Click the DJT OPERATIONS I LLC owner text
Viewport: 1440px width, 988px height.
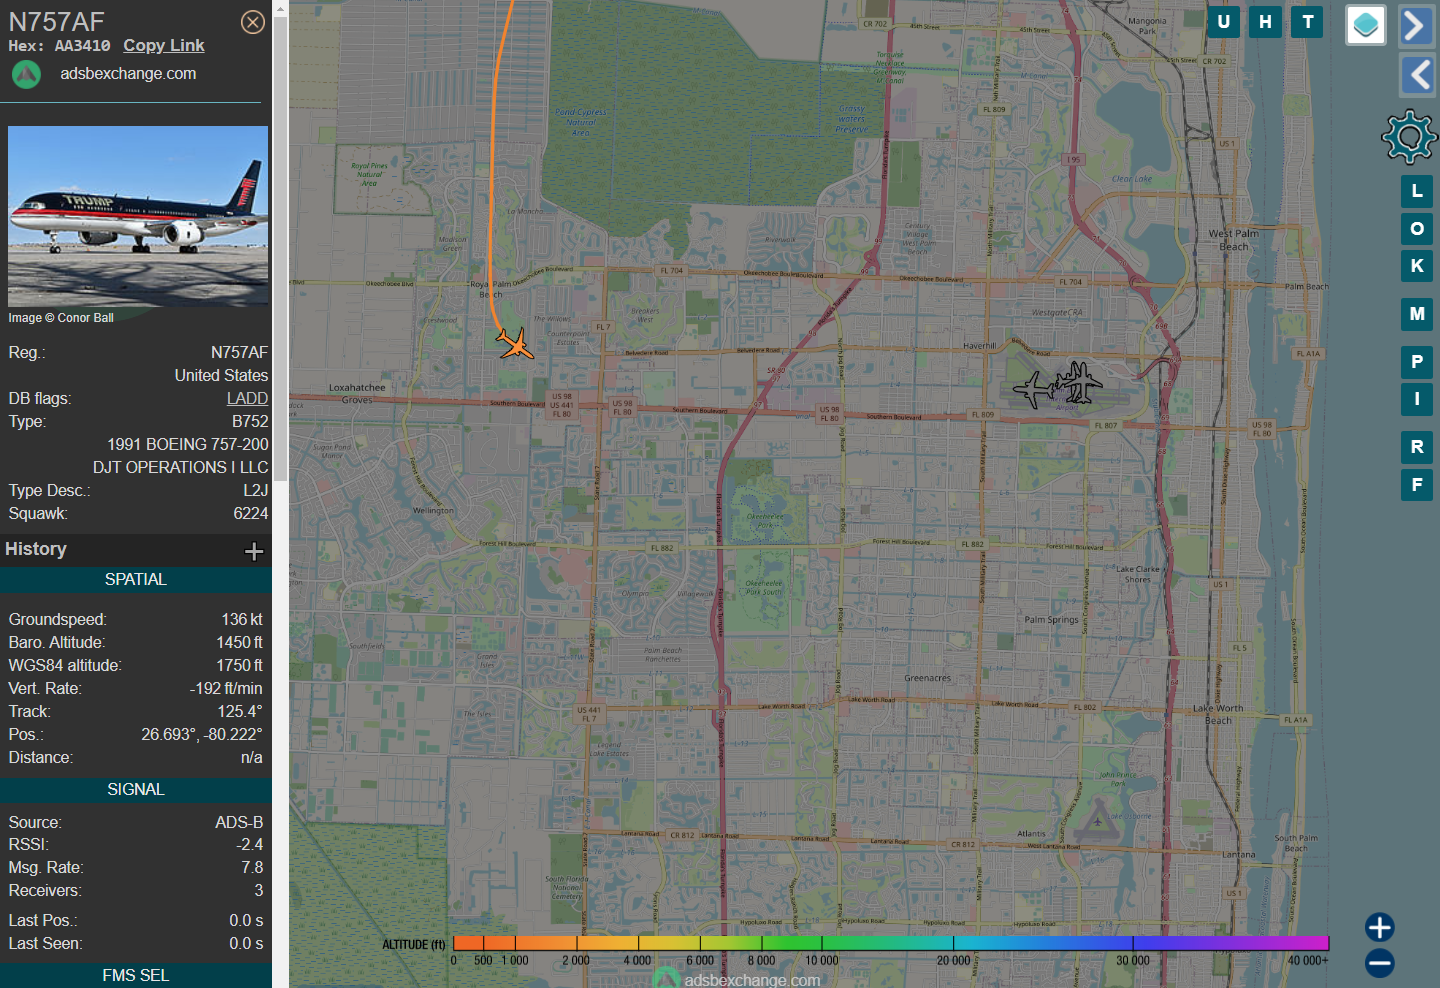pos(180,468)
